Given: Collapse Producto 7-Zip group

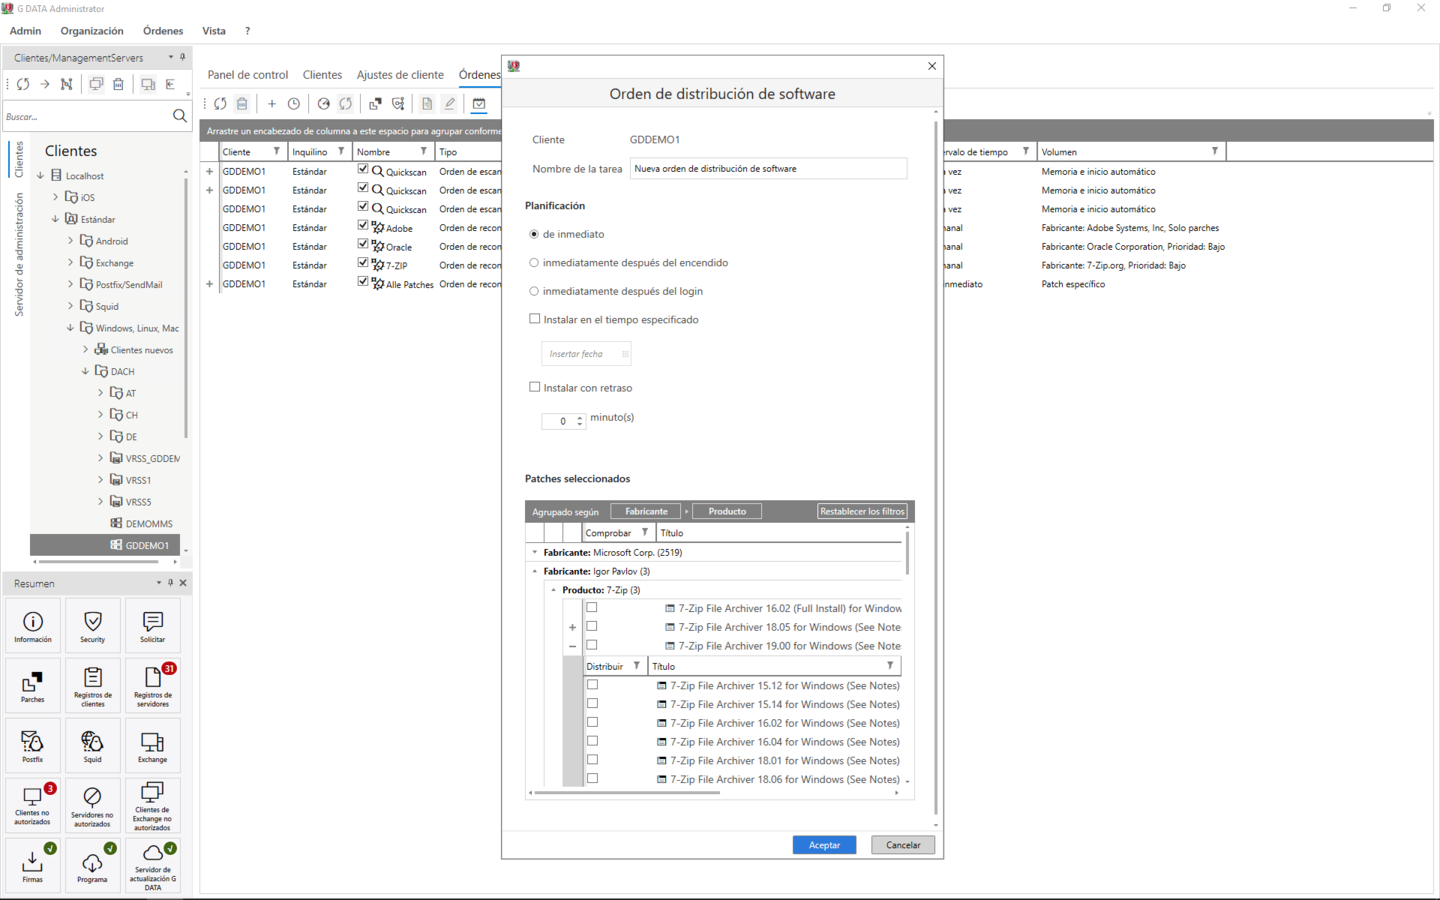Looking at the screenshot, I should (x=553, y=590).
